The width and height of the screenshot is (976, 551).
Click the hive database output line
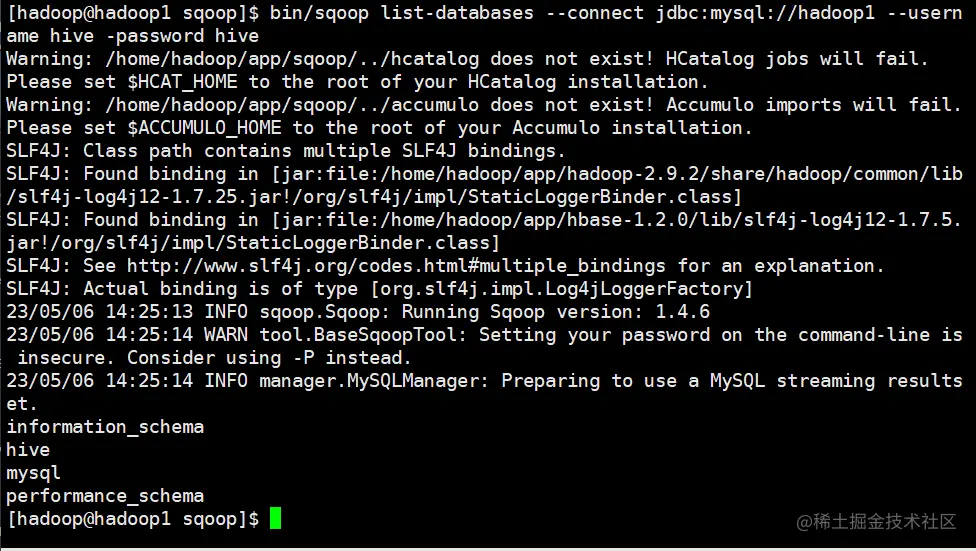[28, 450]
